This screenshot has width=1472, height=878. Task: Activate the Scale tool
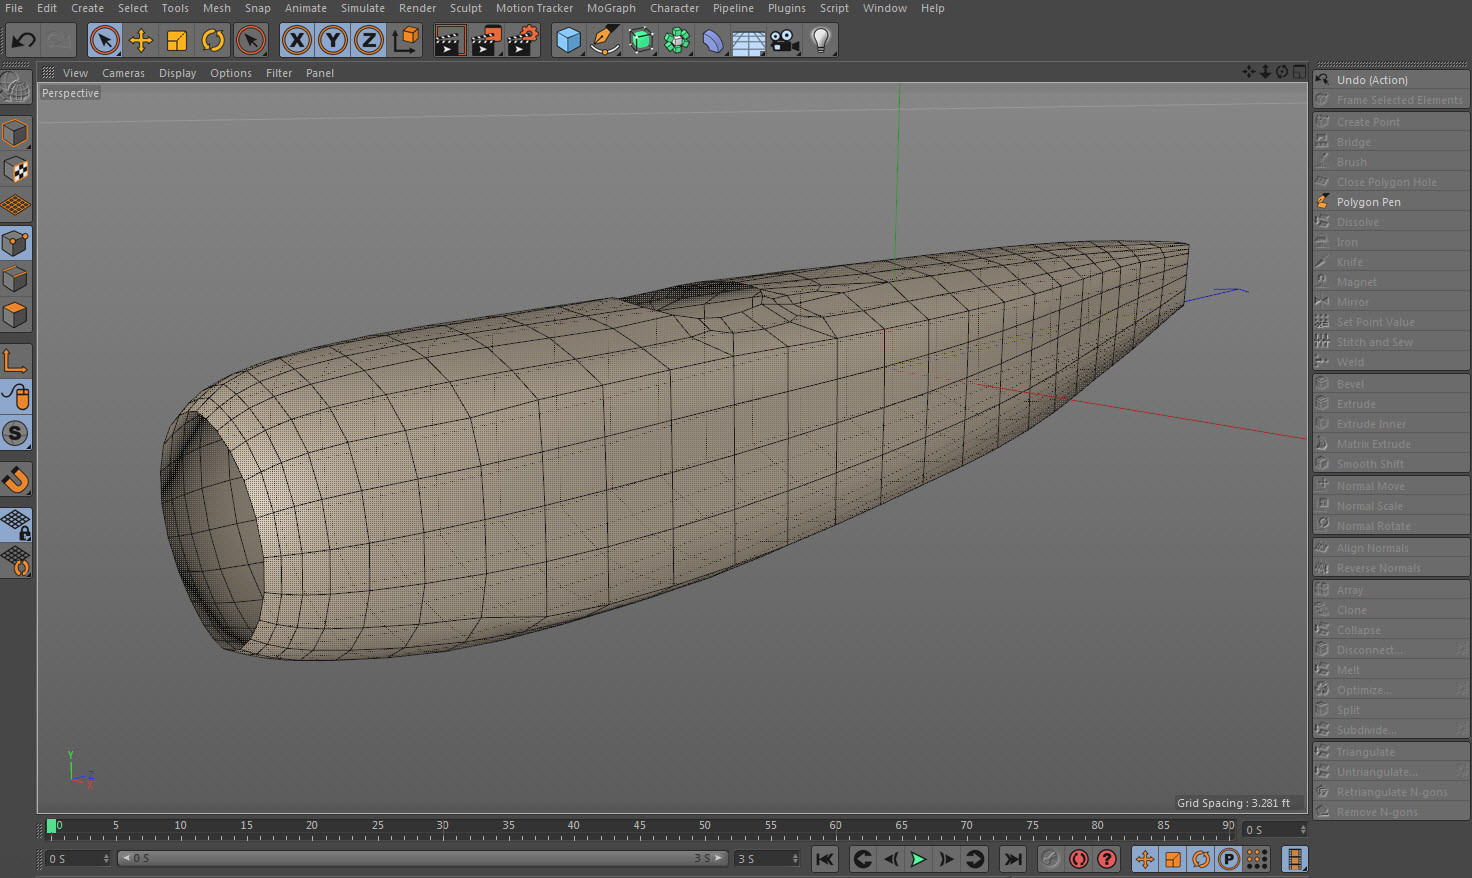pyautogui.click(x=177, y=41)
